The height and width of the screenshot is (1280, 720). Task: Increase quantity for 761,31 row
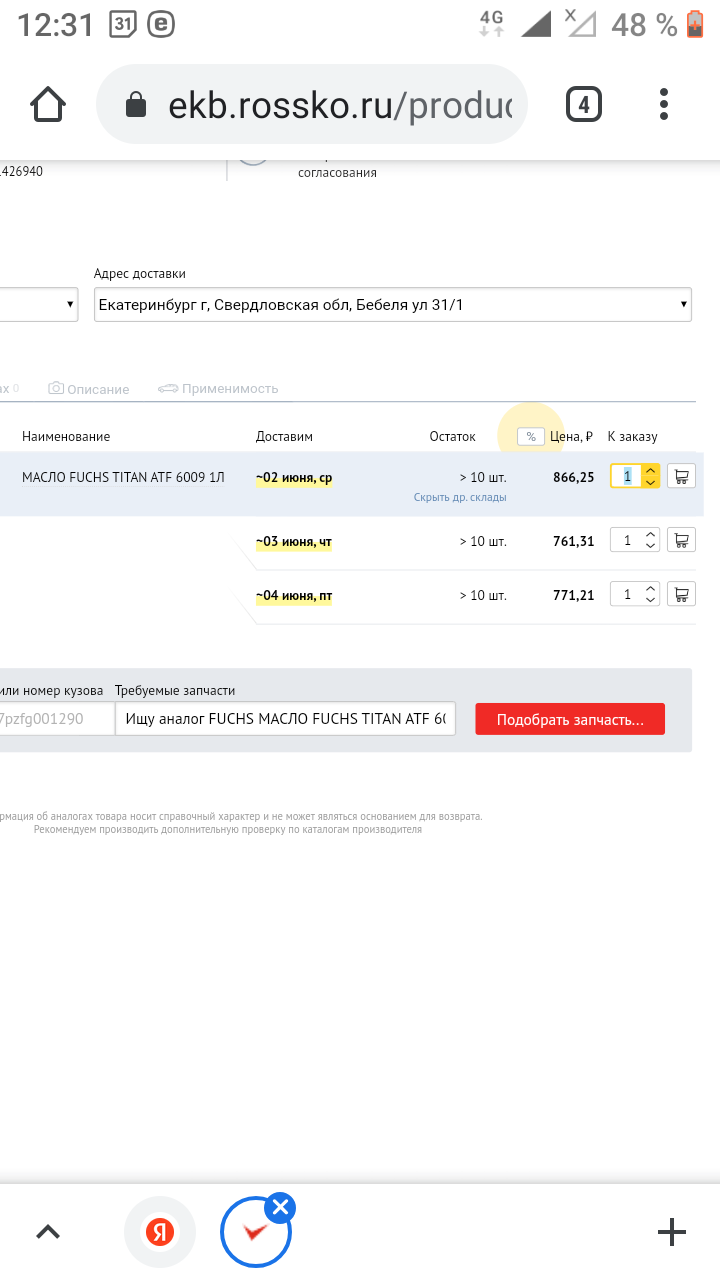(650, 535)
